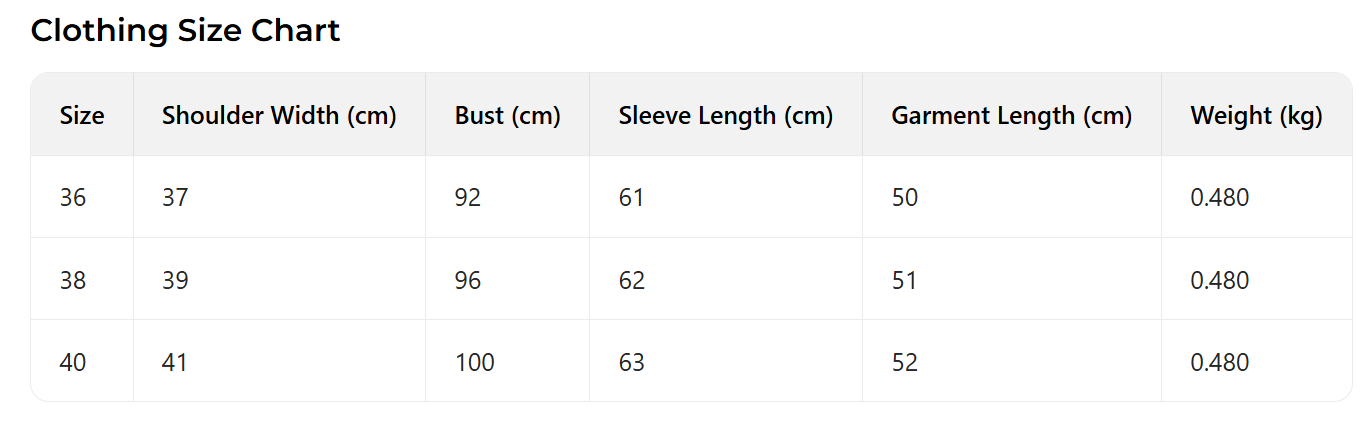Viewport: 1369px width, 425px height.
Task: Click shoulder width value 41
Action: [x=175, y=362]
